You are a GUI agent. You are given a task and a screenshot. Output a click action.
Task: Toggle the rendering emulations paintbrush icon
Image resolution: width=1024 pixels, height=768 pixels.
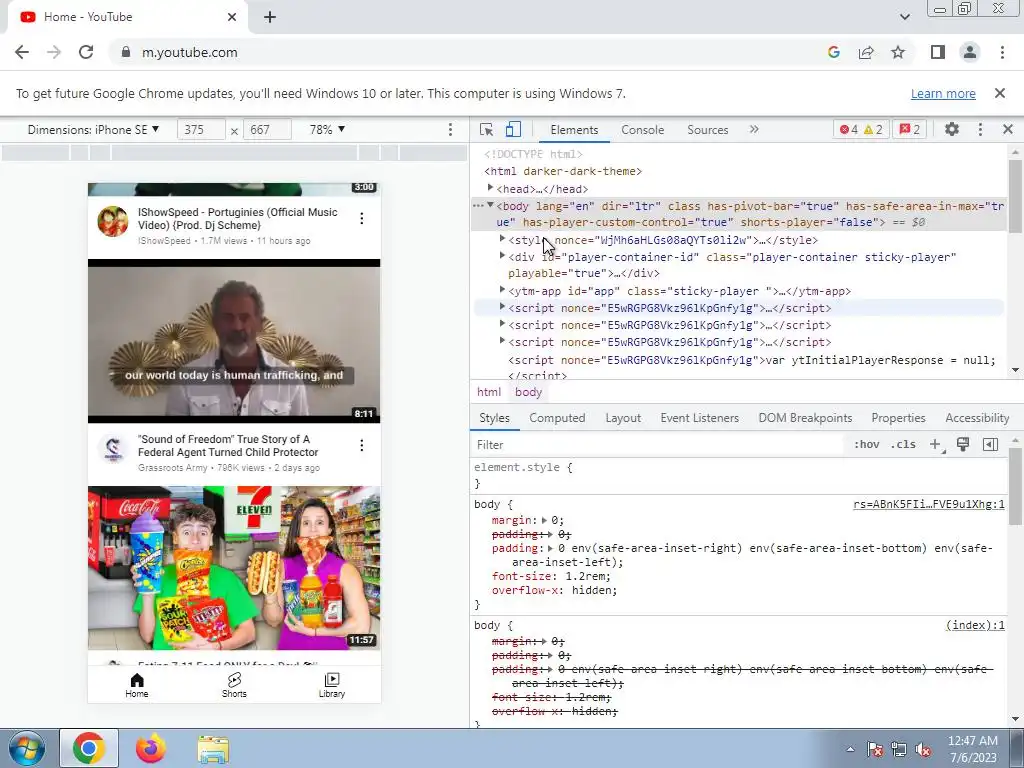[963, 445]
